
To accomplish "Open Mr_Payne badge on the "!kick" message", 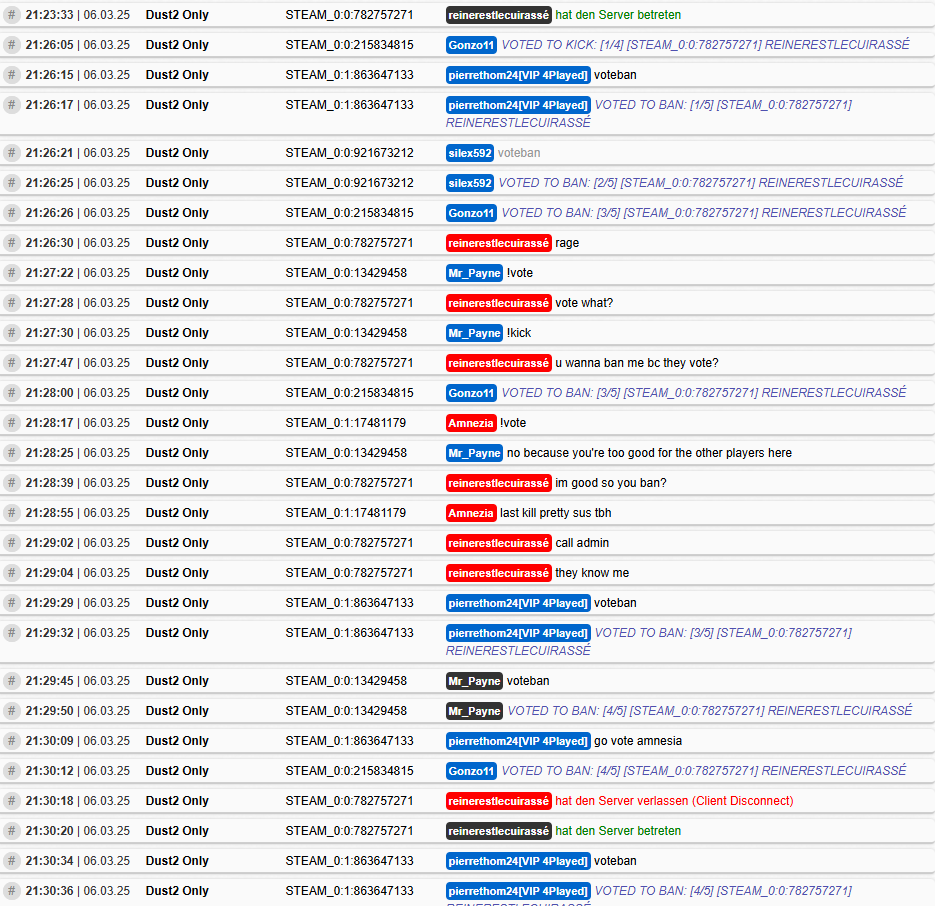I will click(x=474, y=333).
